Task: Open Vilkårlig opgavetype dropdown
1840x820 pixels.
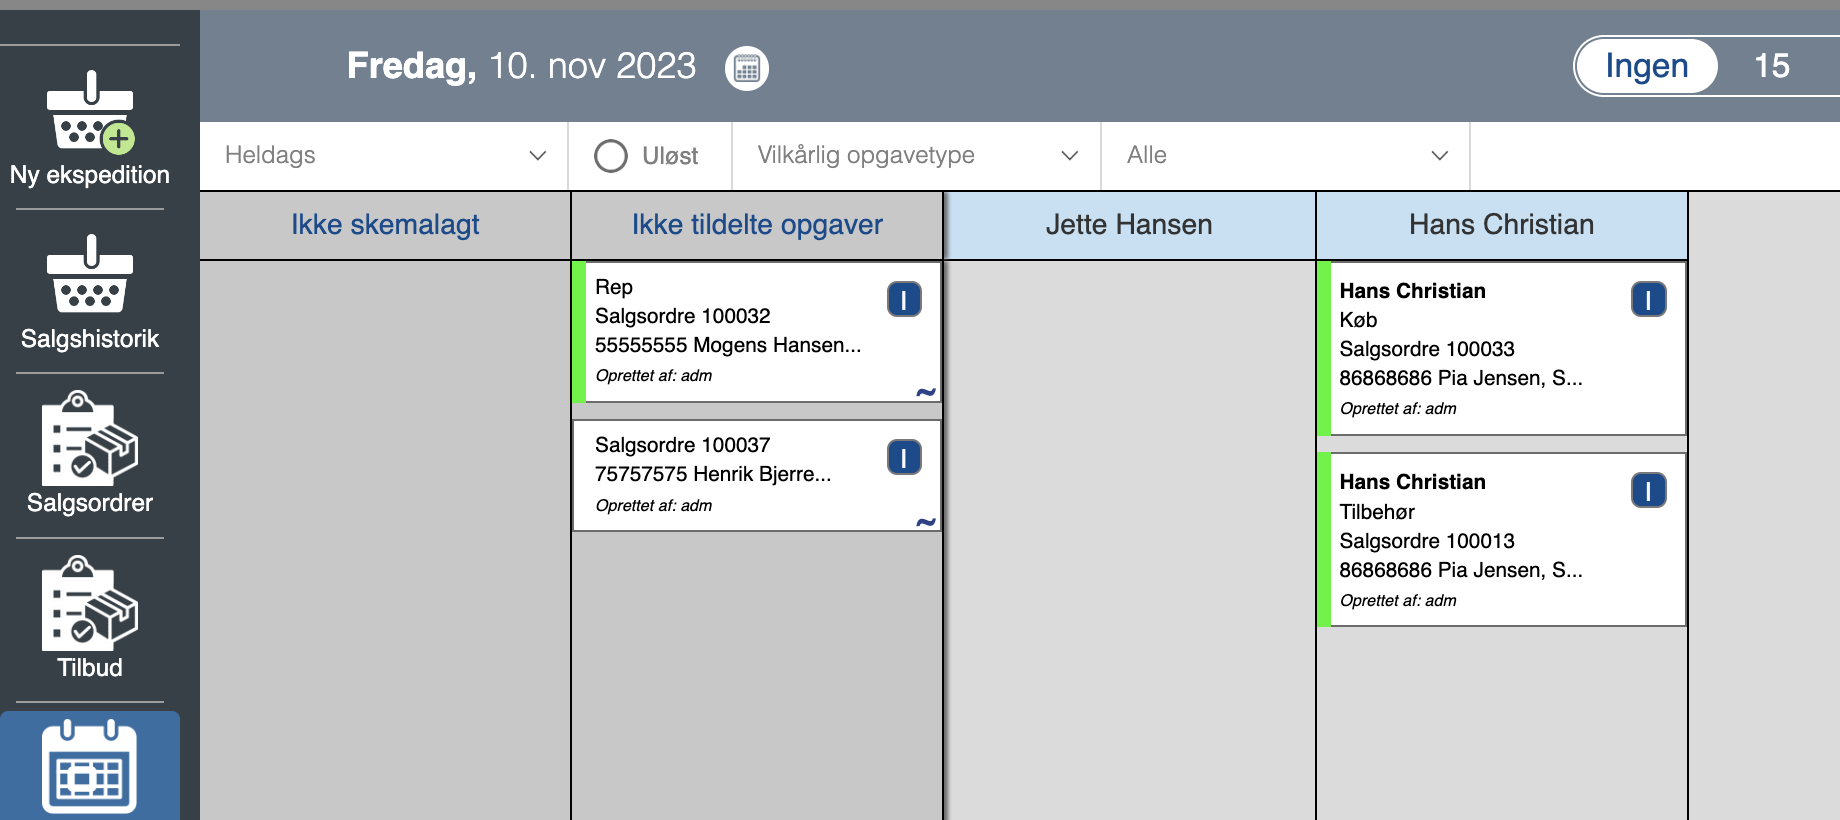Action: [x=917, y=155]
